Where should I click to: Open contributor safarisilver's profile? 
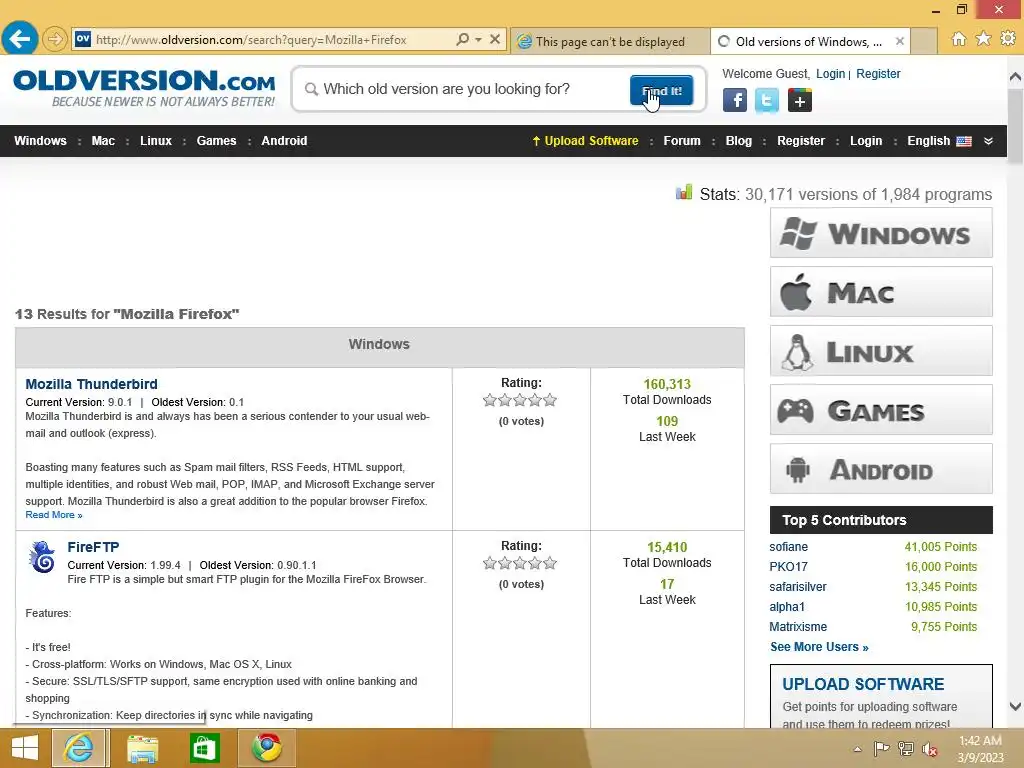click(797, 587)
